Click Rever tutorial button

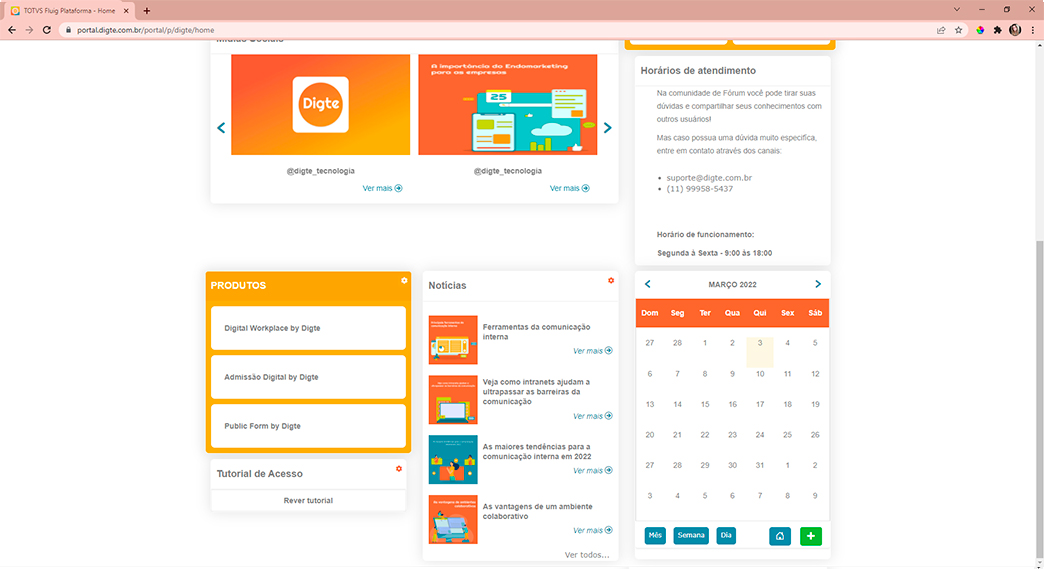308,501
